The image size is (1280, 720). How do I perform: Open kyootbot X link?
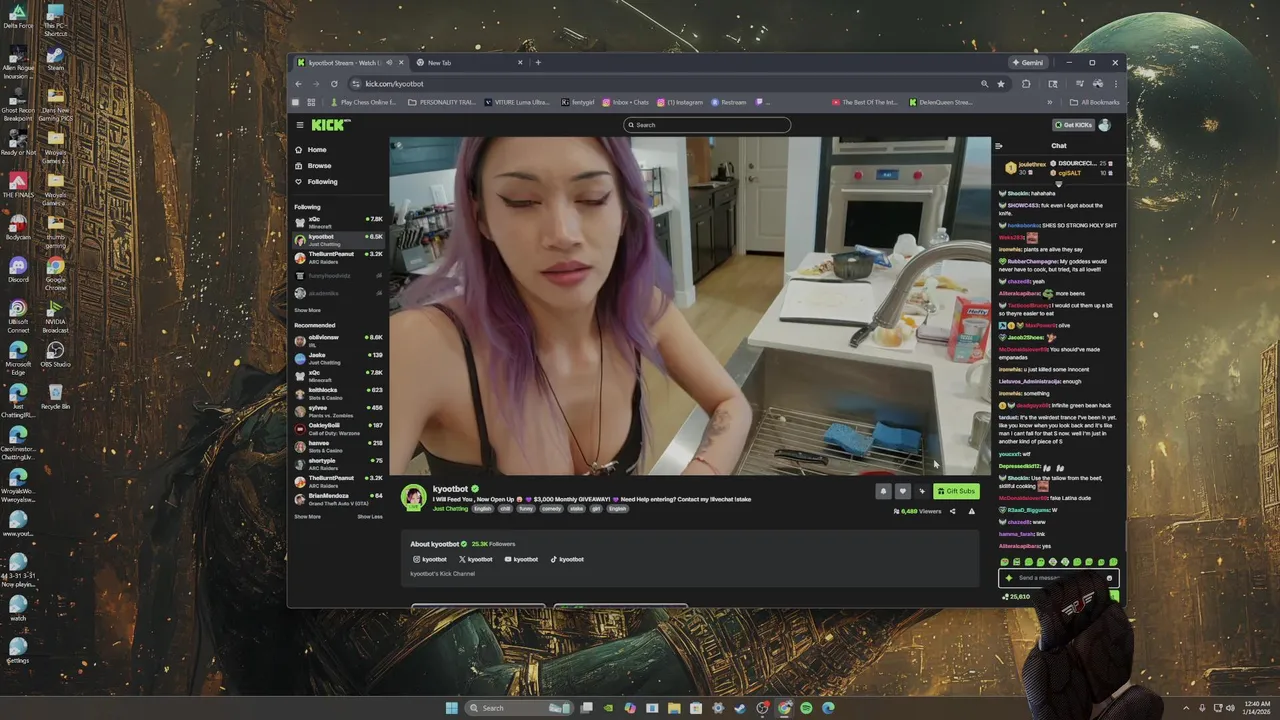point(476,560)
